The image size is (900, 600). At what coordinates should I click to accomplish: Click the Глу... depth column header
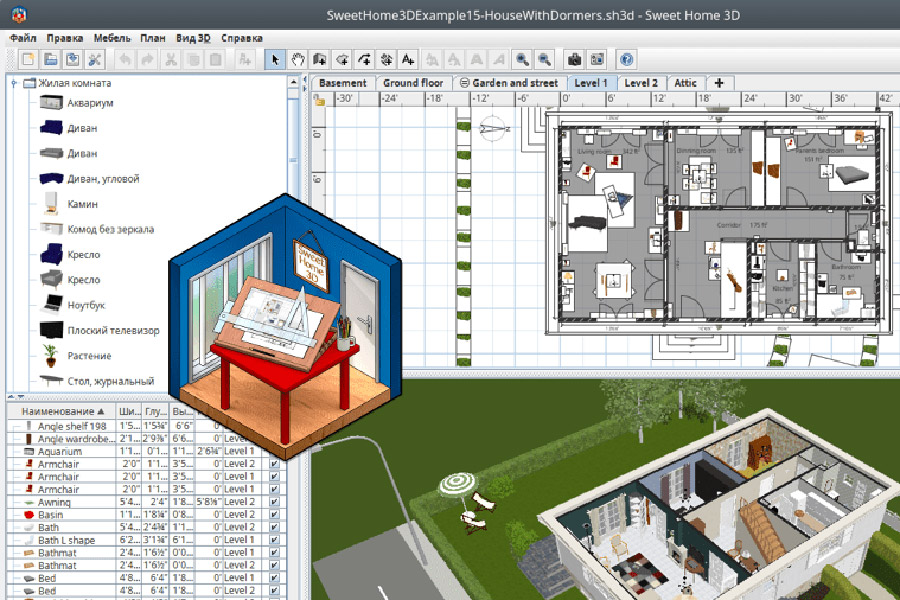click(x=156, y=411)
